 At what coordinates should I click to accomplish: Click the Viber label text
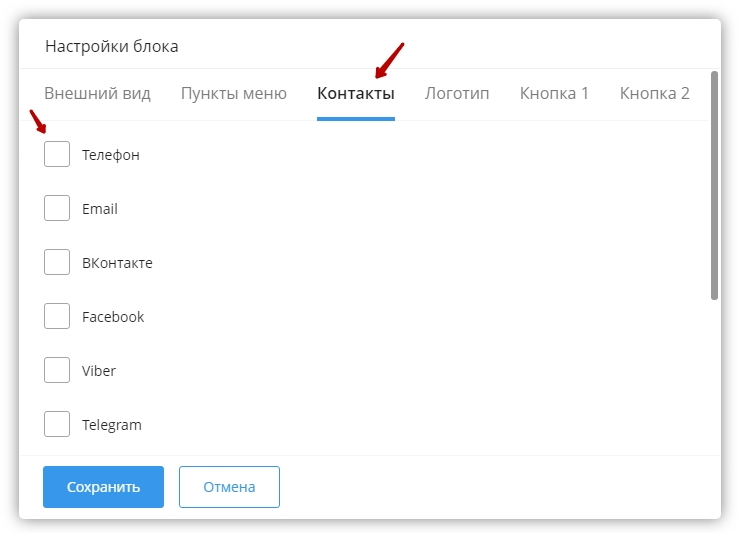[x=99, y=371]
